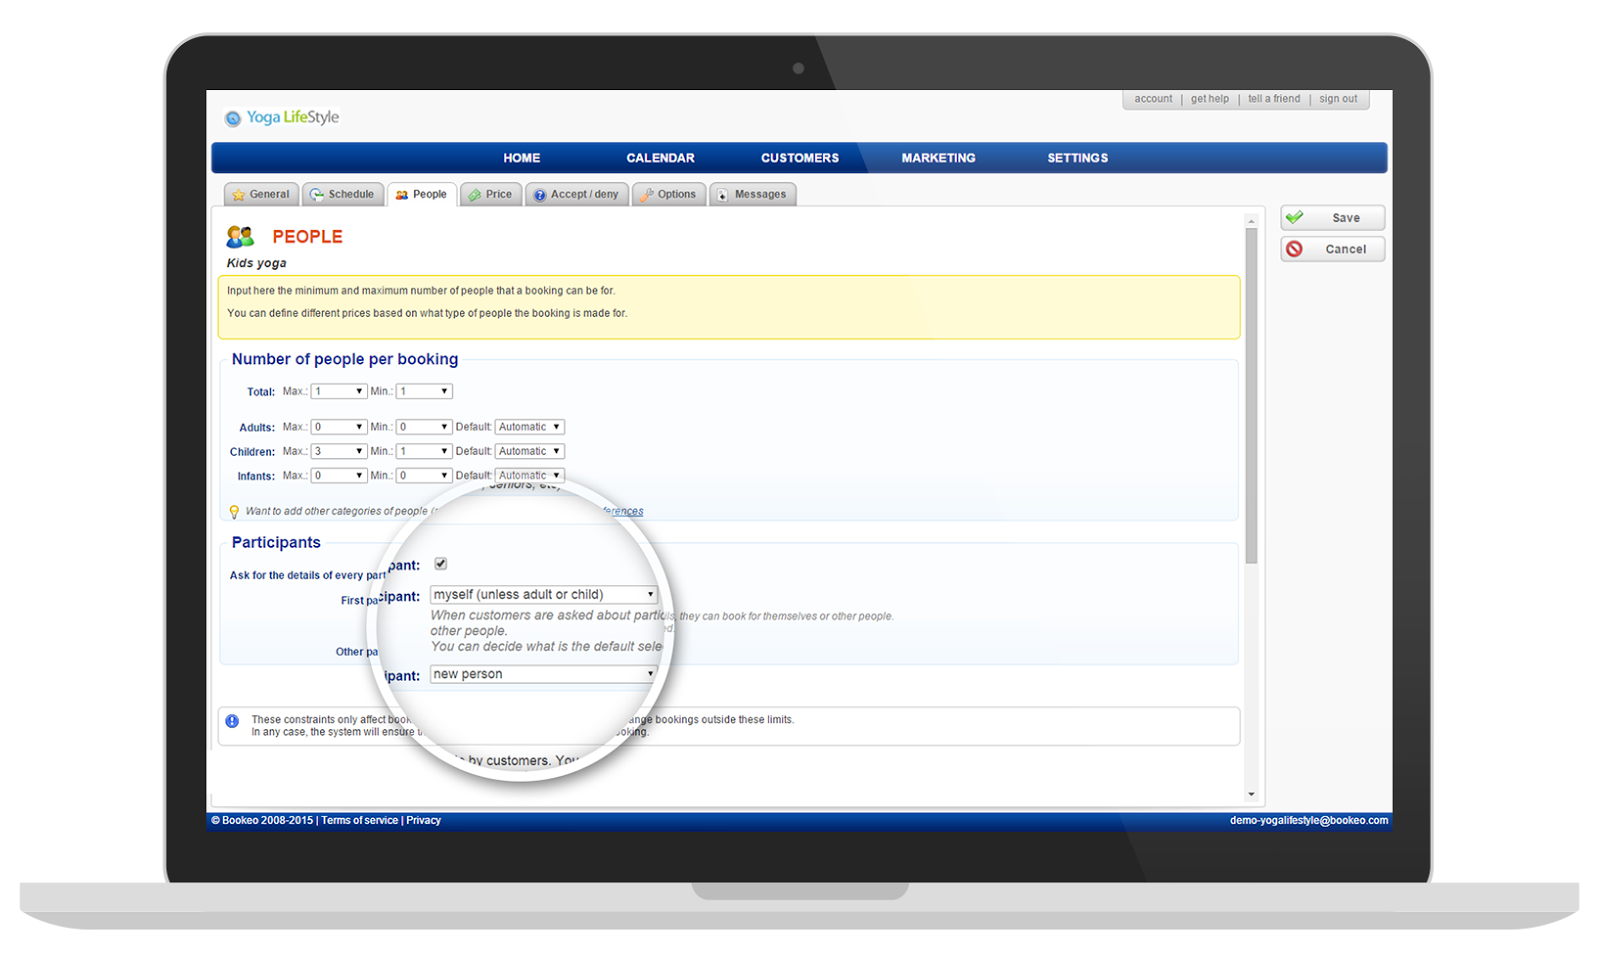Click the blue info icon near constraints note
Screen dimensions: 1600x956
click(232, 721)
